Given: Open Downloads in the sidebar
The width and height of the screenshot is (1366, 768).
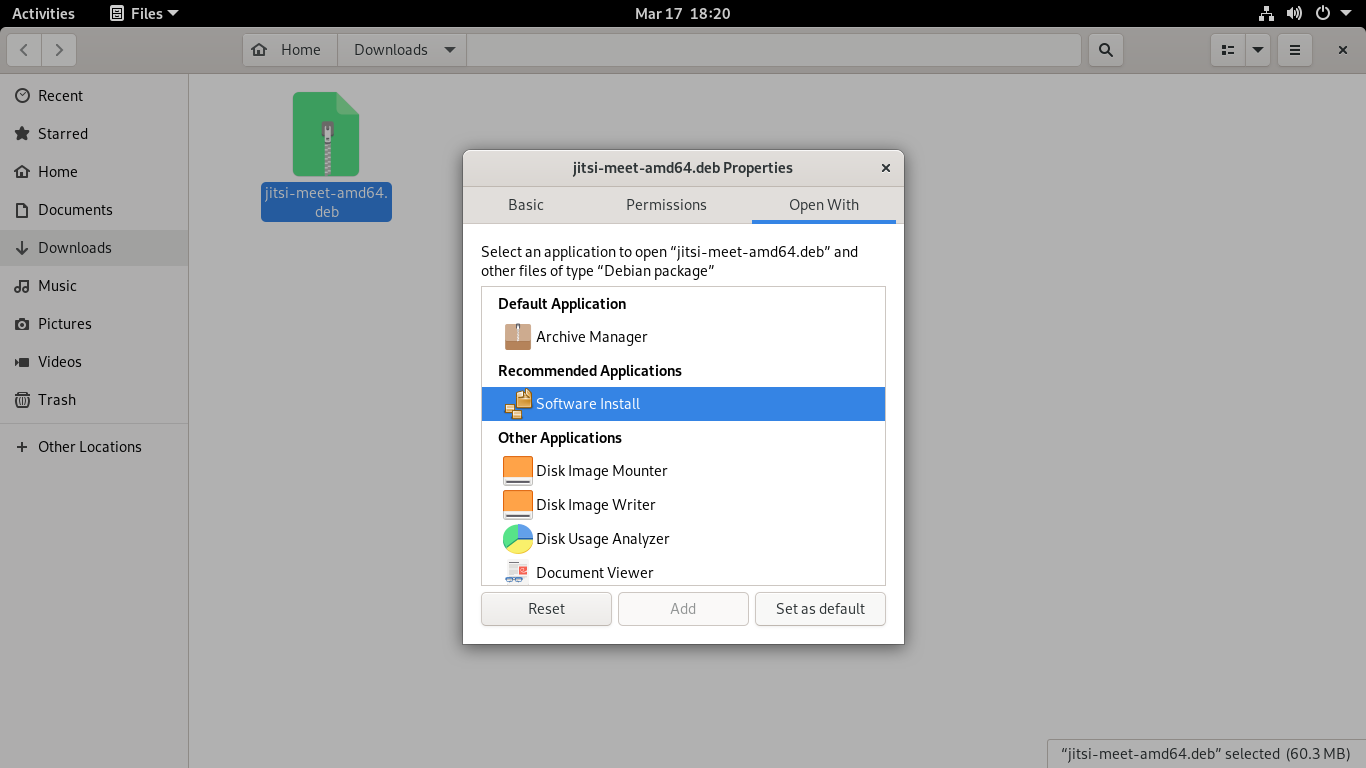Looking at the screenshot, I should (x=94, y=248).
